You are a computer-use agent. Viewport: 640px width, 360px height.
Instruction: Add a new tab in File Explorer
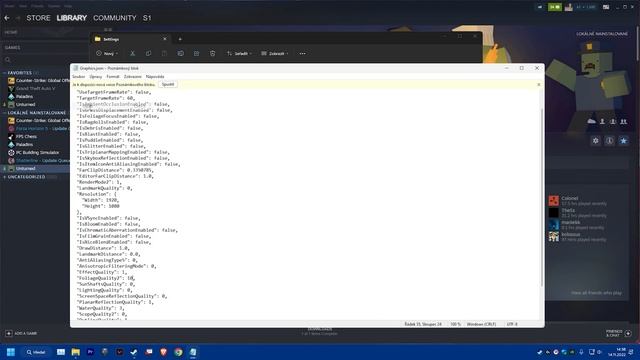point(180,39)
